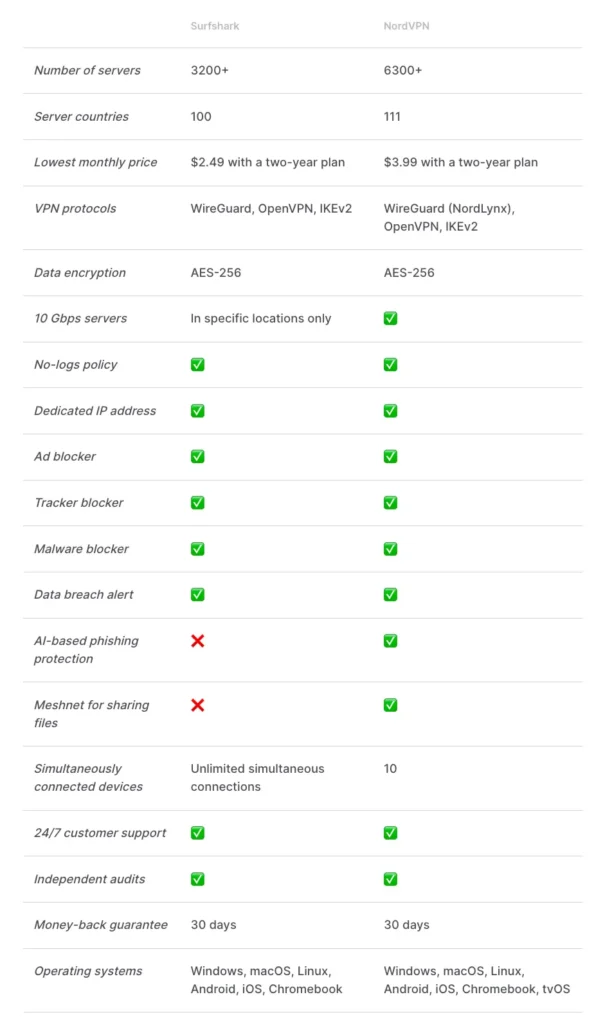Click the red X for Surfshark AI-based phishing protection
The width and height of the screenshot is (603, 1024).
pyautogui.click(x=198, y=640)
